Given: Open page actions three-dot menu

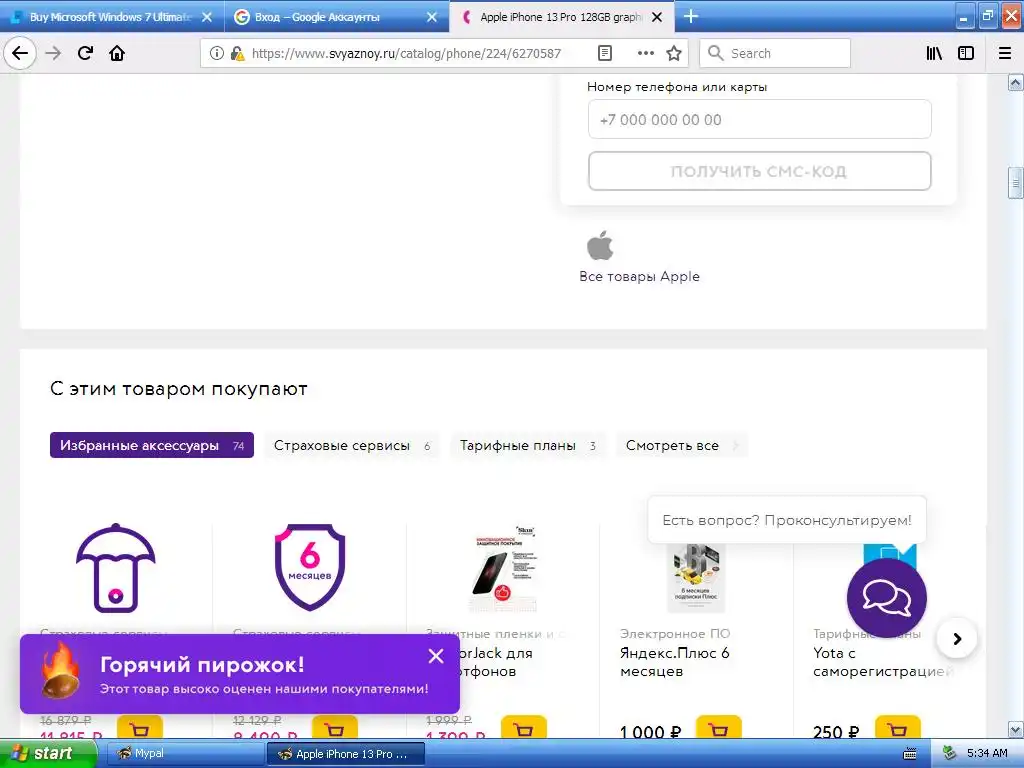Looking at the screenshot, I should 645,53.
